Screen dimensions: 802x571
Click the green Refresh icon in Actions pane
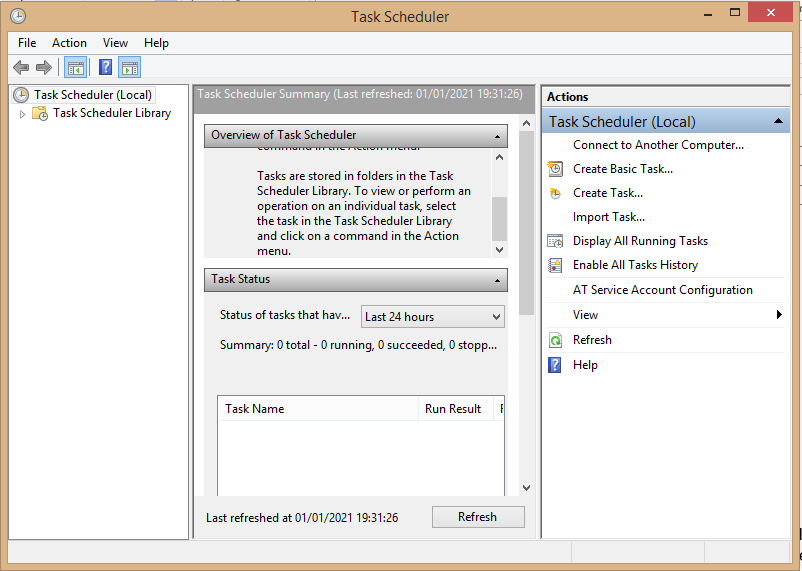coord(555,340)
